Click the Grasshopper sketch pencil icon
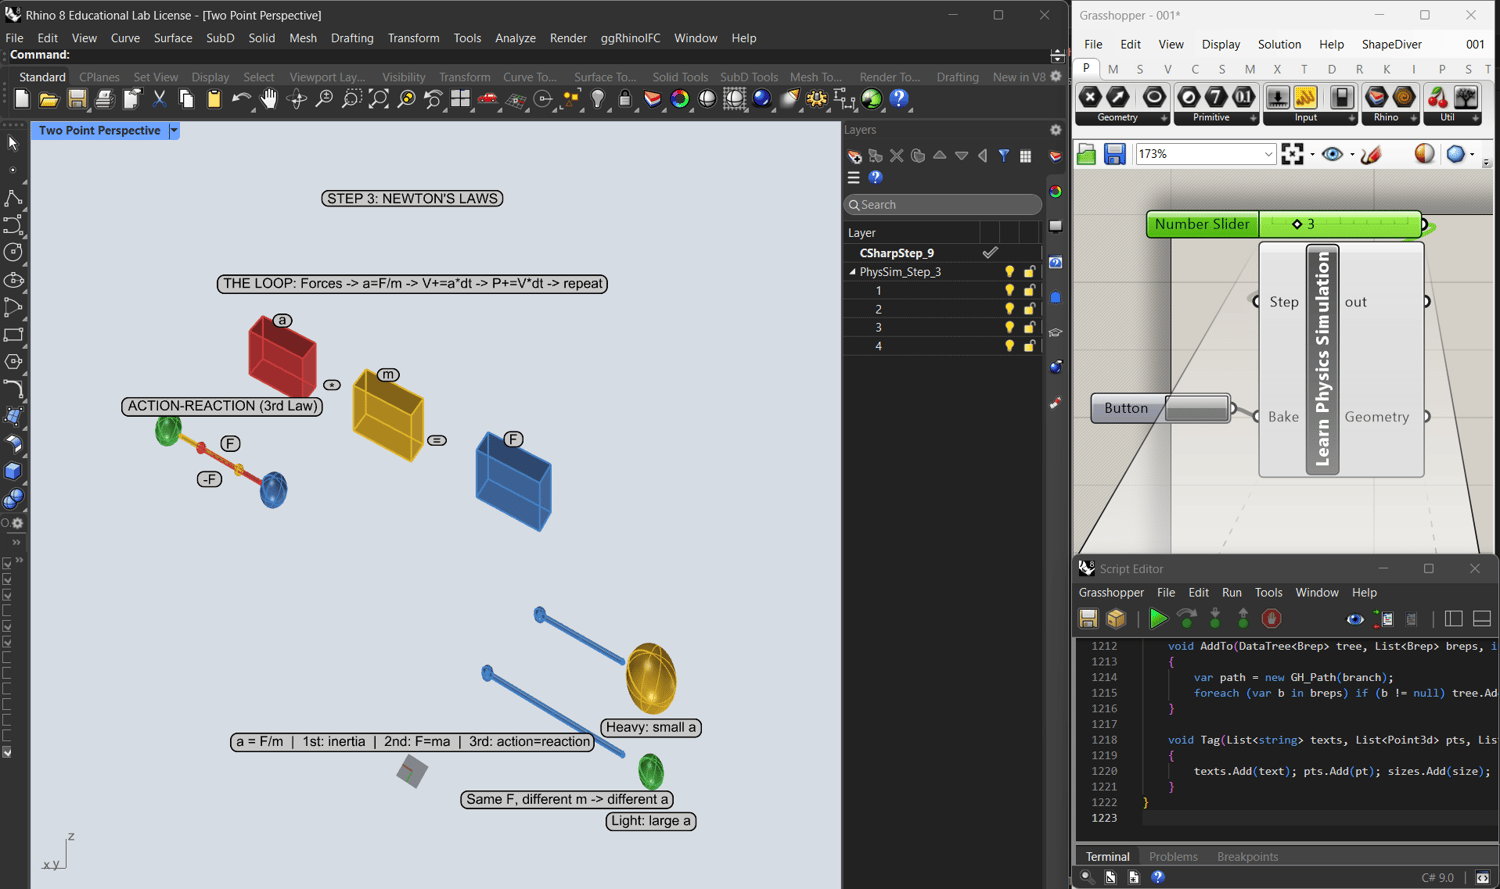Screen dimensions: 1500x889 [1371, 154]
